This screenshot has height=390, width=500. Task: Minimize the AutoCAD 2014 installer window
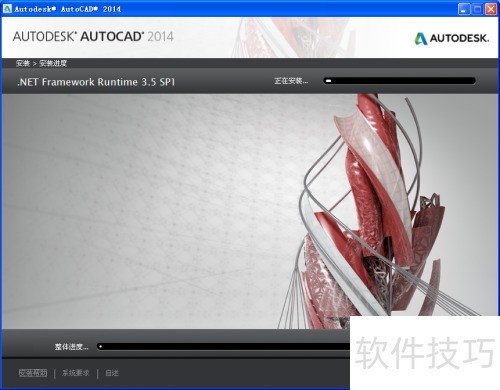click(x=464, y=9)
